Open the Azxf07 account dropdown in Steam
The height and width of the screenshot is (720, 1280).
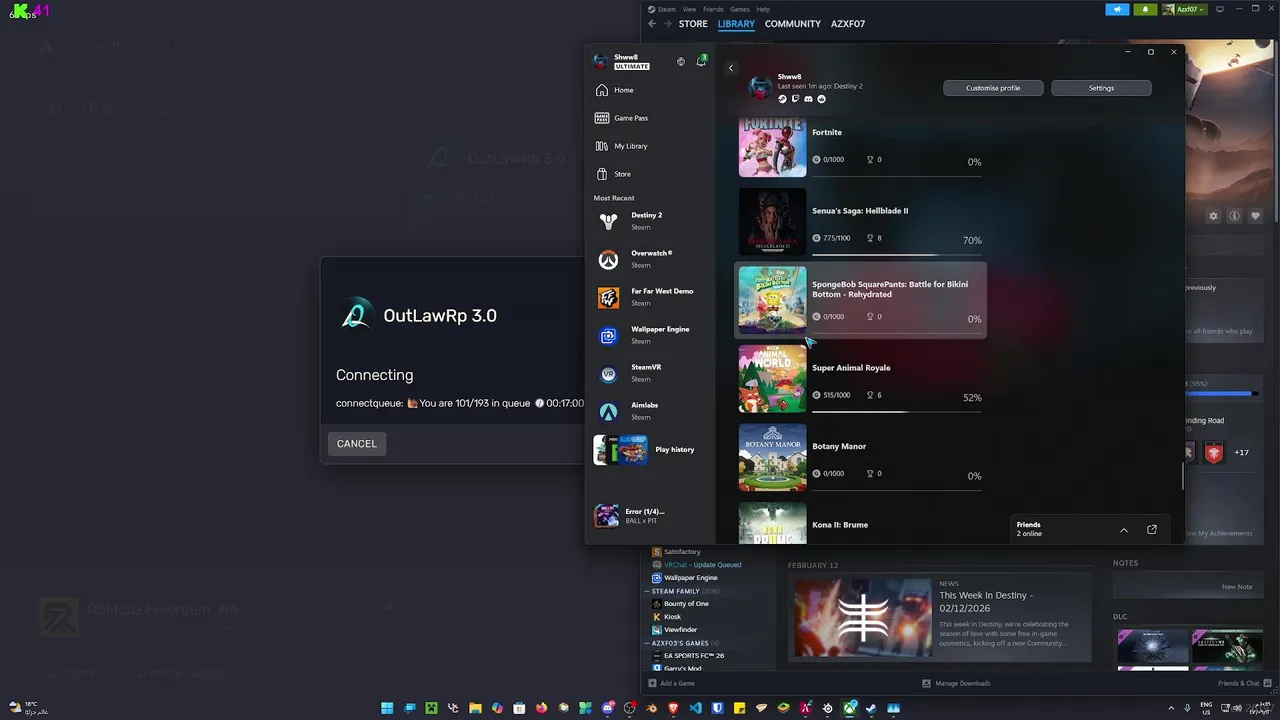coord(1185,9)
